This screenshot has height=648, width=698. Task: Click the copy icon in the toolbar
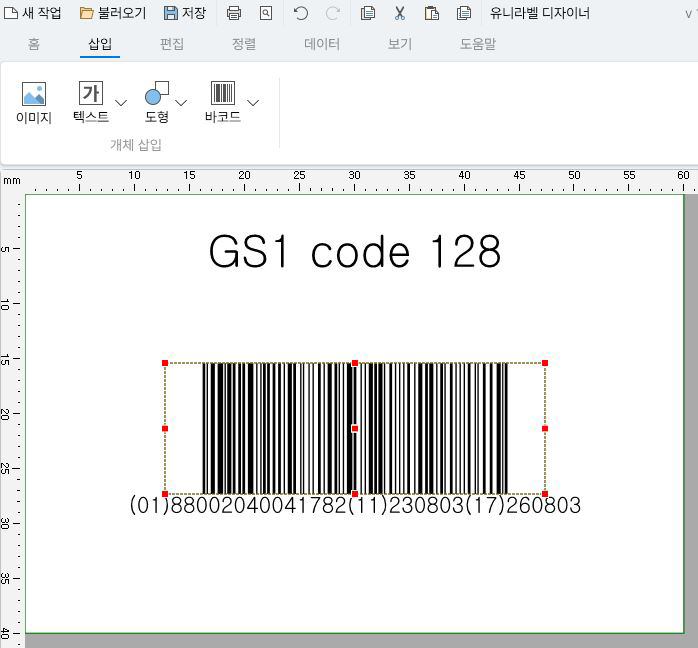coord(368,13)
